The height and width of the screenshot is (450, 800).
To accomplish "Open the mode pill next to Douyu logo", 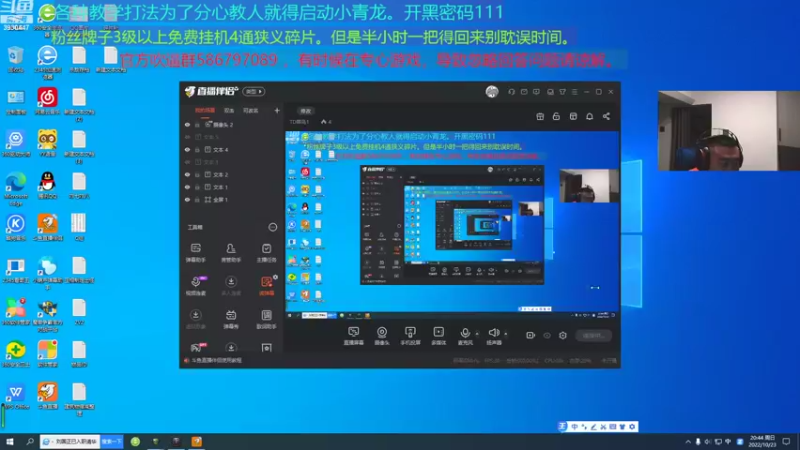I will point(254,92).
